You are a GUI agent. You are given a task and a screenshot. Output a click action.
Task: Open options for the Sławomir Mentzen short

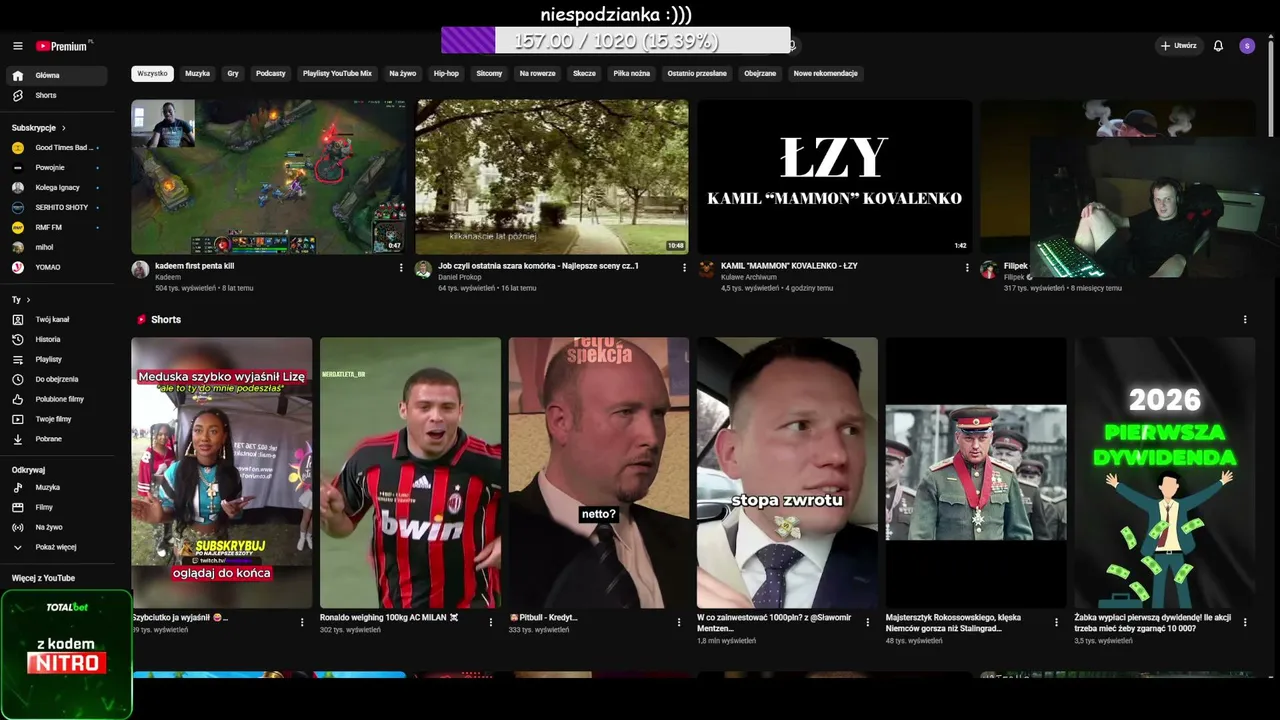(x=868, y=622)
